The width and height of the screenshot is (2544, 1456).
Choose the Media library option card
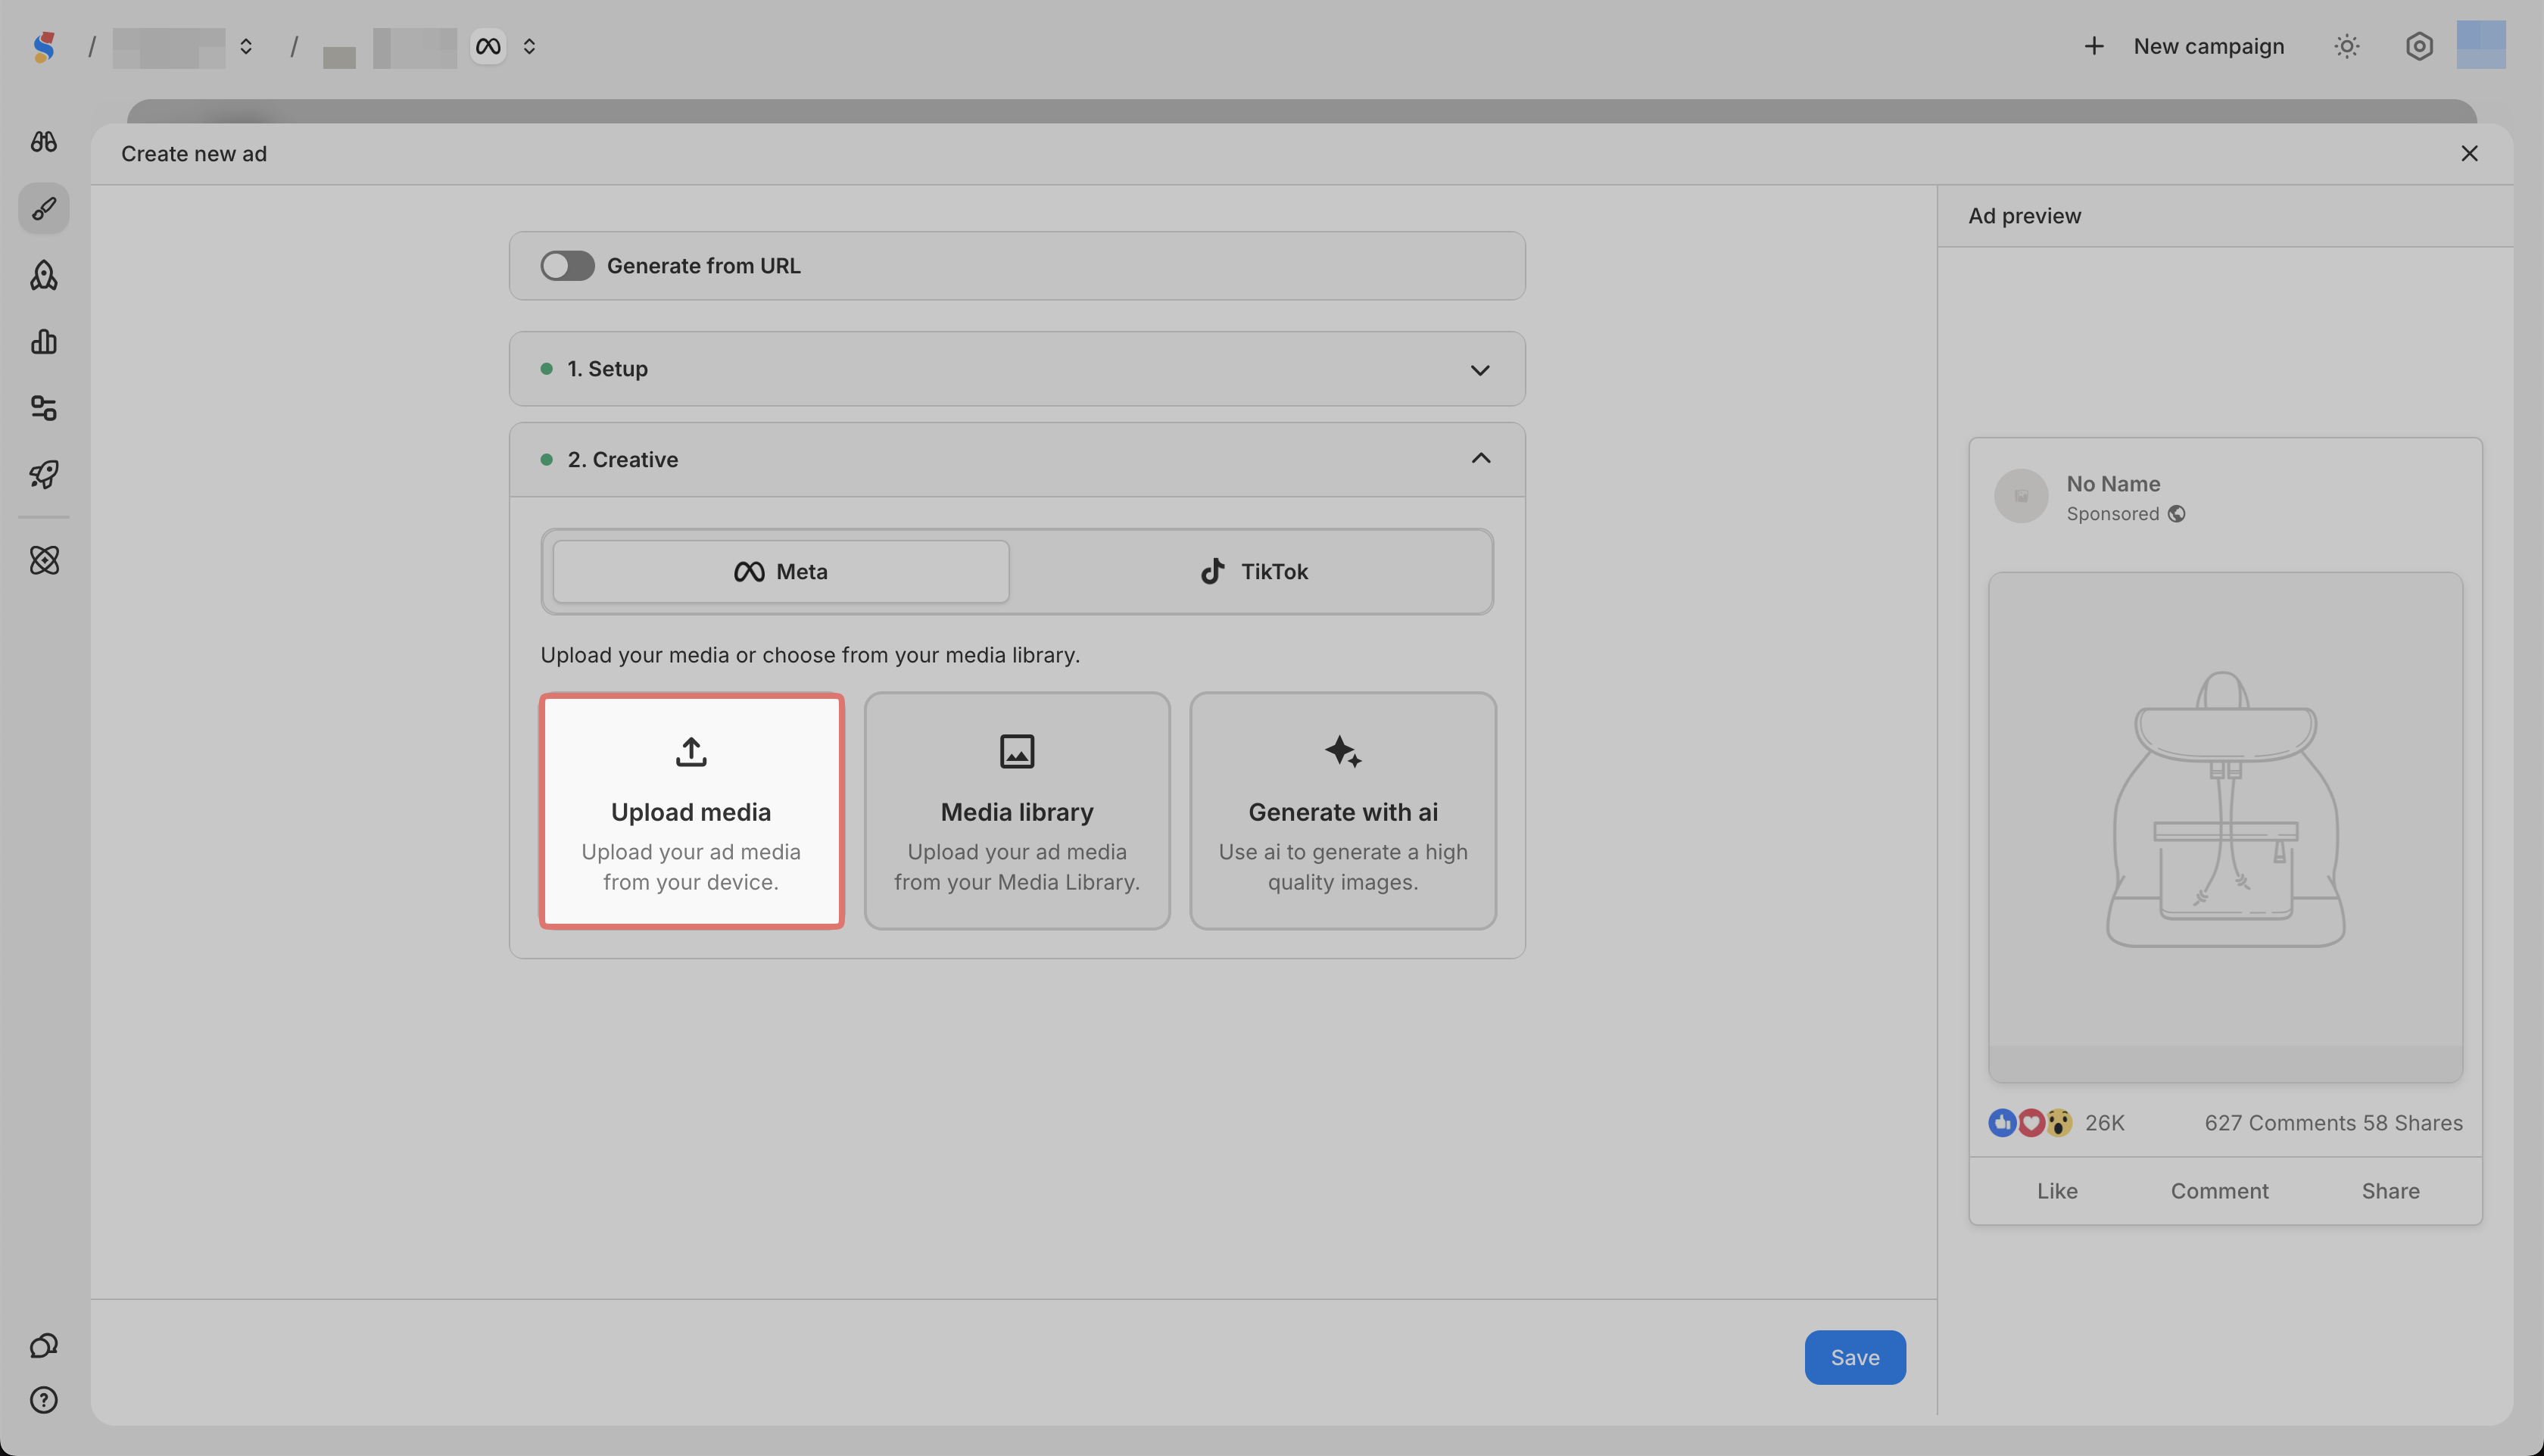click(1016, 811)
